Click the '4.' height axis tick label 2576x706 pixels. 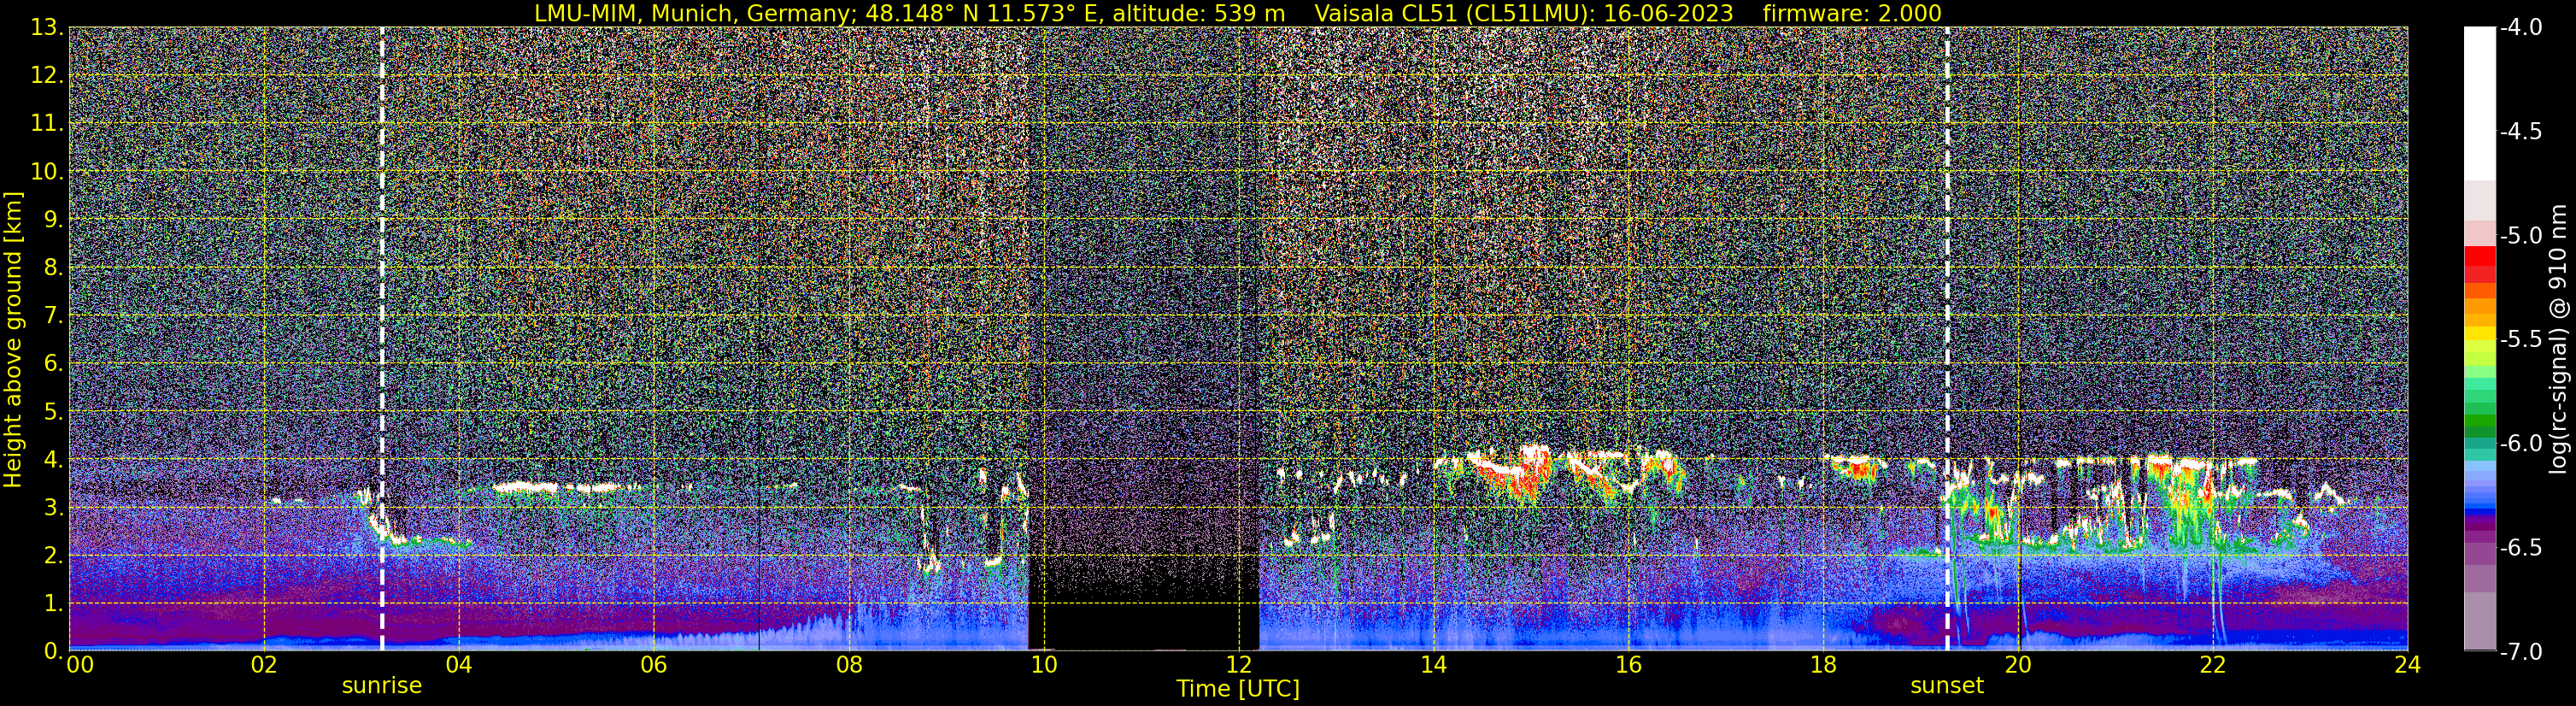(x=54, y=459)
